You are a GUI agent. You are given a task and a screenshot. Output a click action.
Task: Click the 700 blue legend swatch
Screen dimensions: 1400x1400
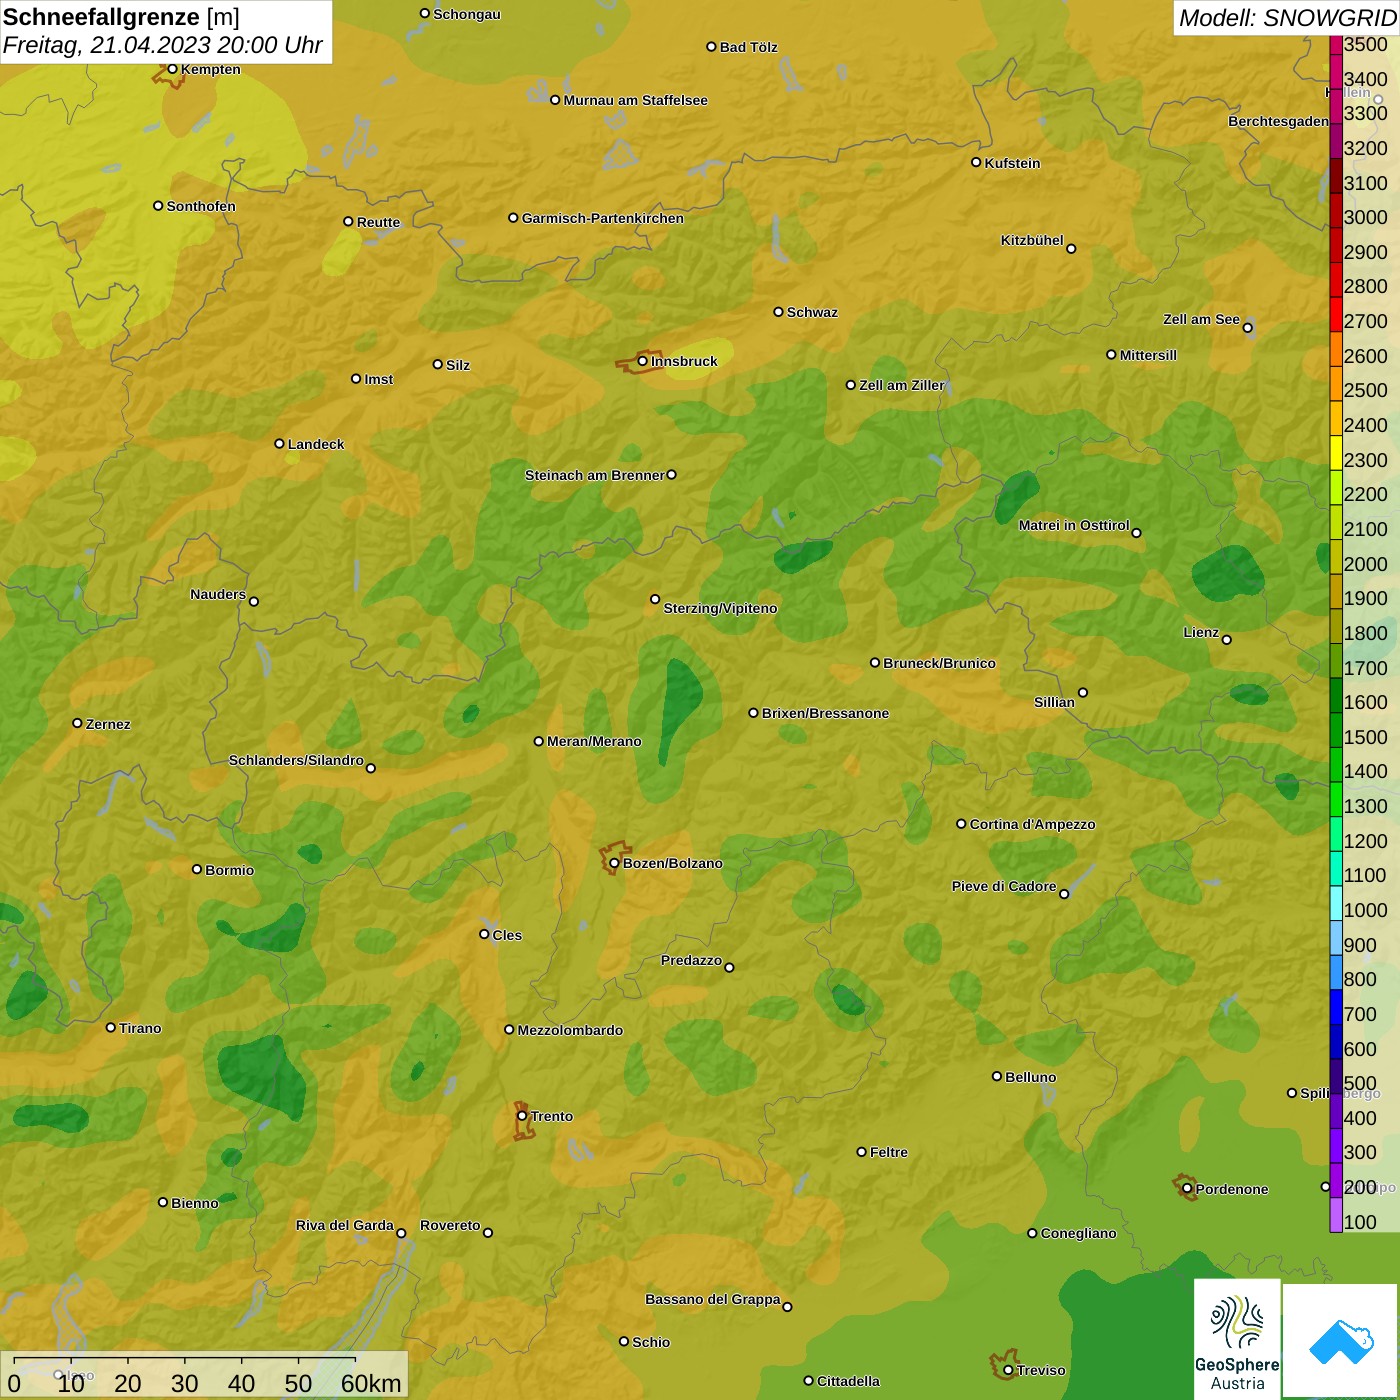1336,1007
